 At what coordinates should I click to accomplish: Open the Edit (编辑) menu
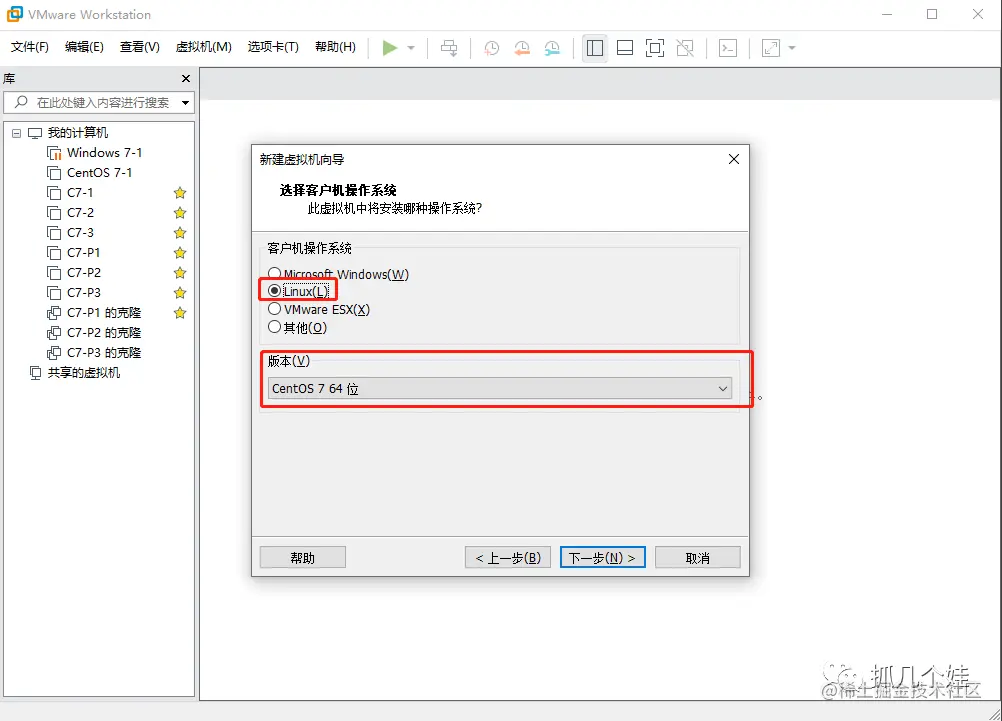[x=84, y=47]
